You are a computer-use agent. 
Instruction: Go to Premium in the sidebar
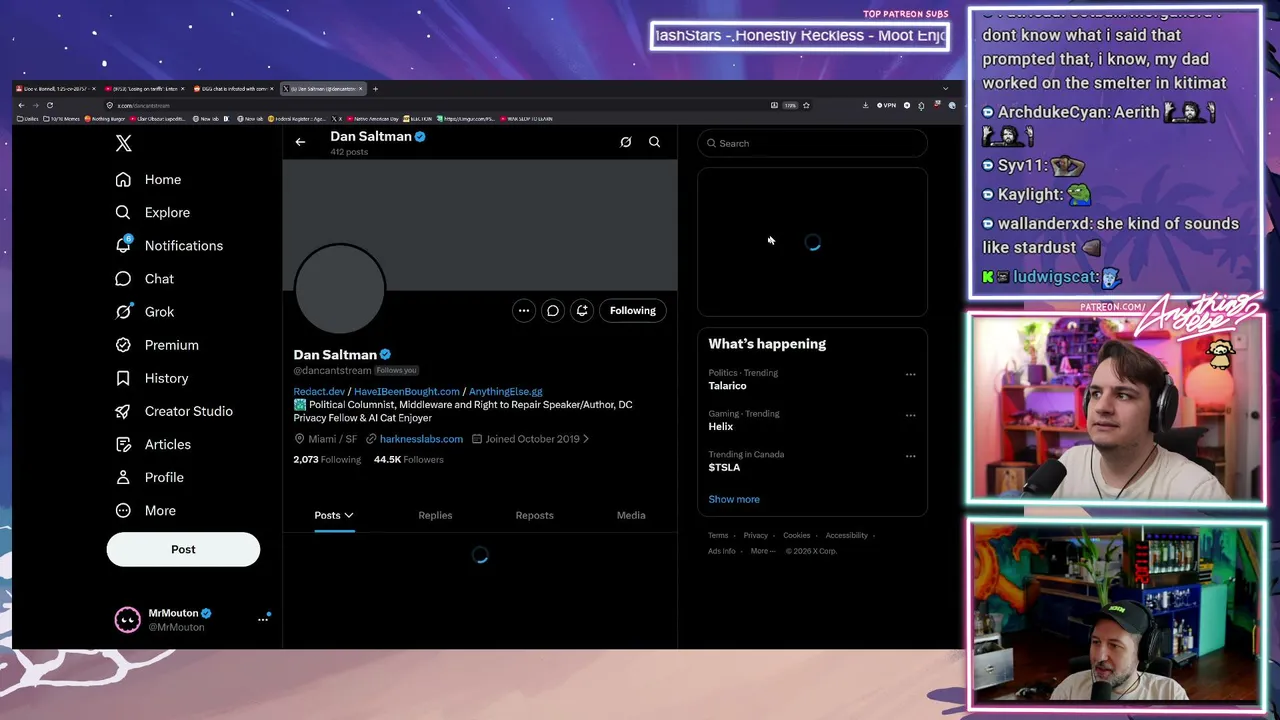(x=156, y=345)
